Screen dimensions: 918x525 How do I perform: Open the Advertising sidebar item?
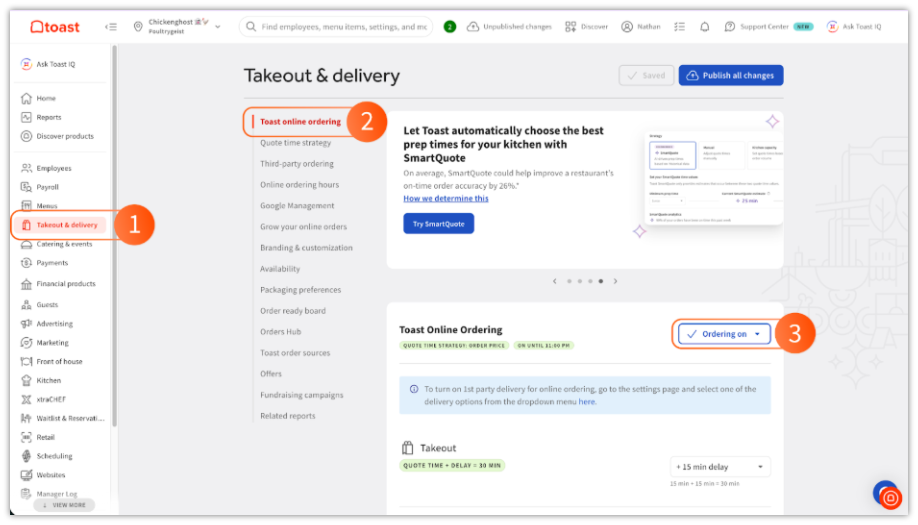pyautogui.click(x=54, y=324)
